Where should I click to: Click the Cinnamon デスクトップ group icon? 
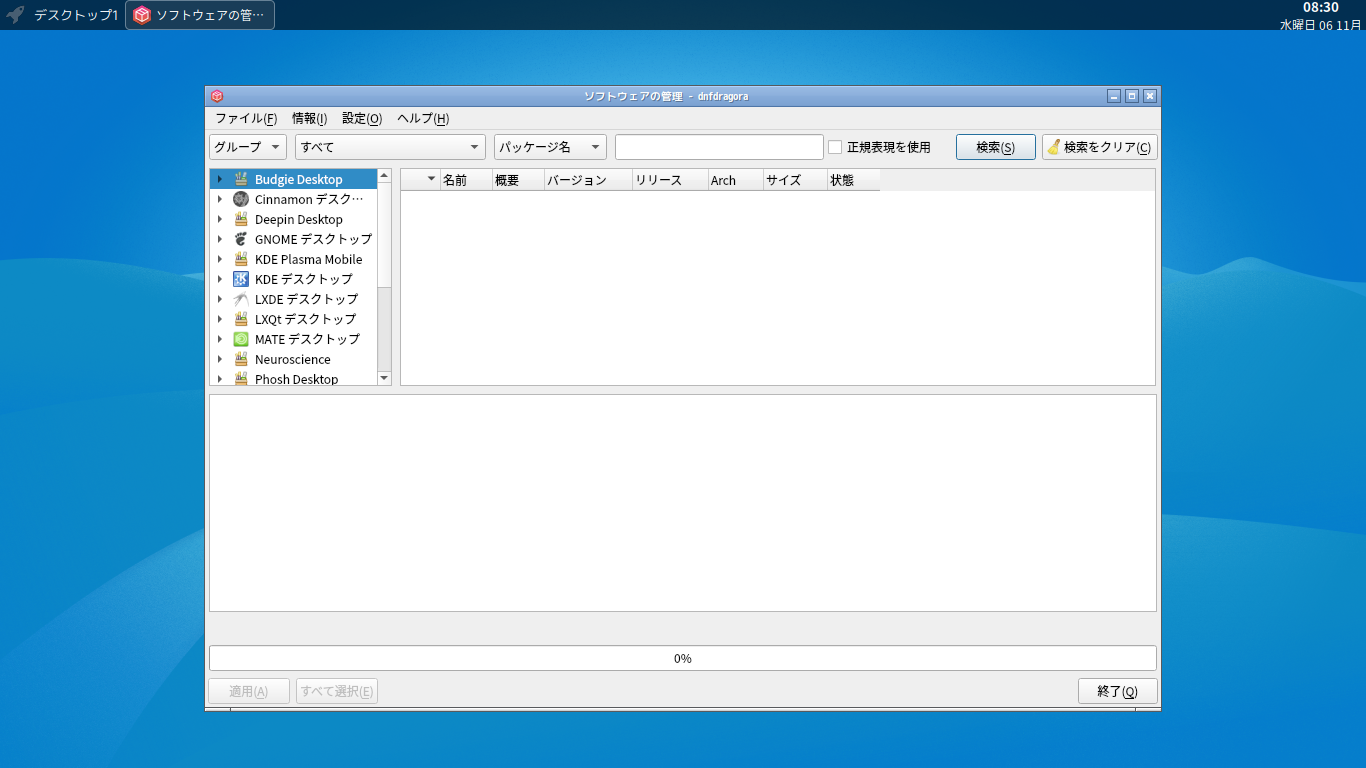pyautogui.click(x=241, y=199)
